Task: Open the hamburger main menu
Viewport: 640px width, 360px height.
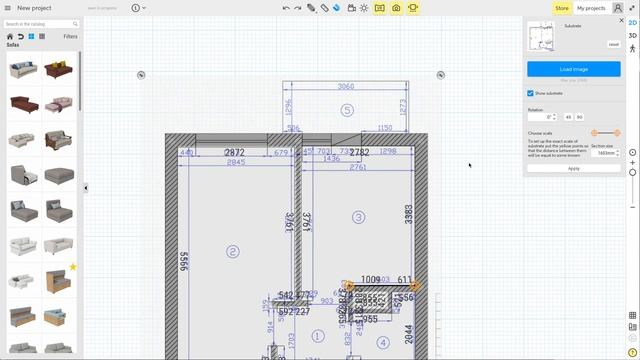Action: [x=7, y=8]
